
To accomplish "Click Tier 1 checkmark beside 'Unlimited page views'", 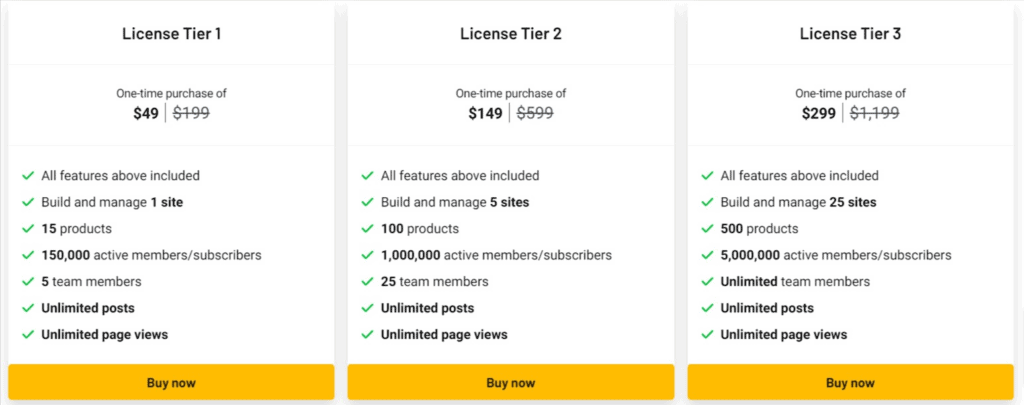I will pyautogui.click(x=28, y=335).
